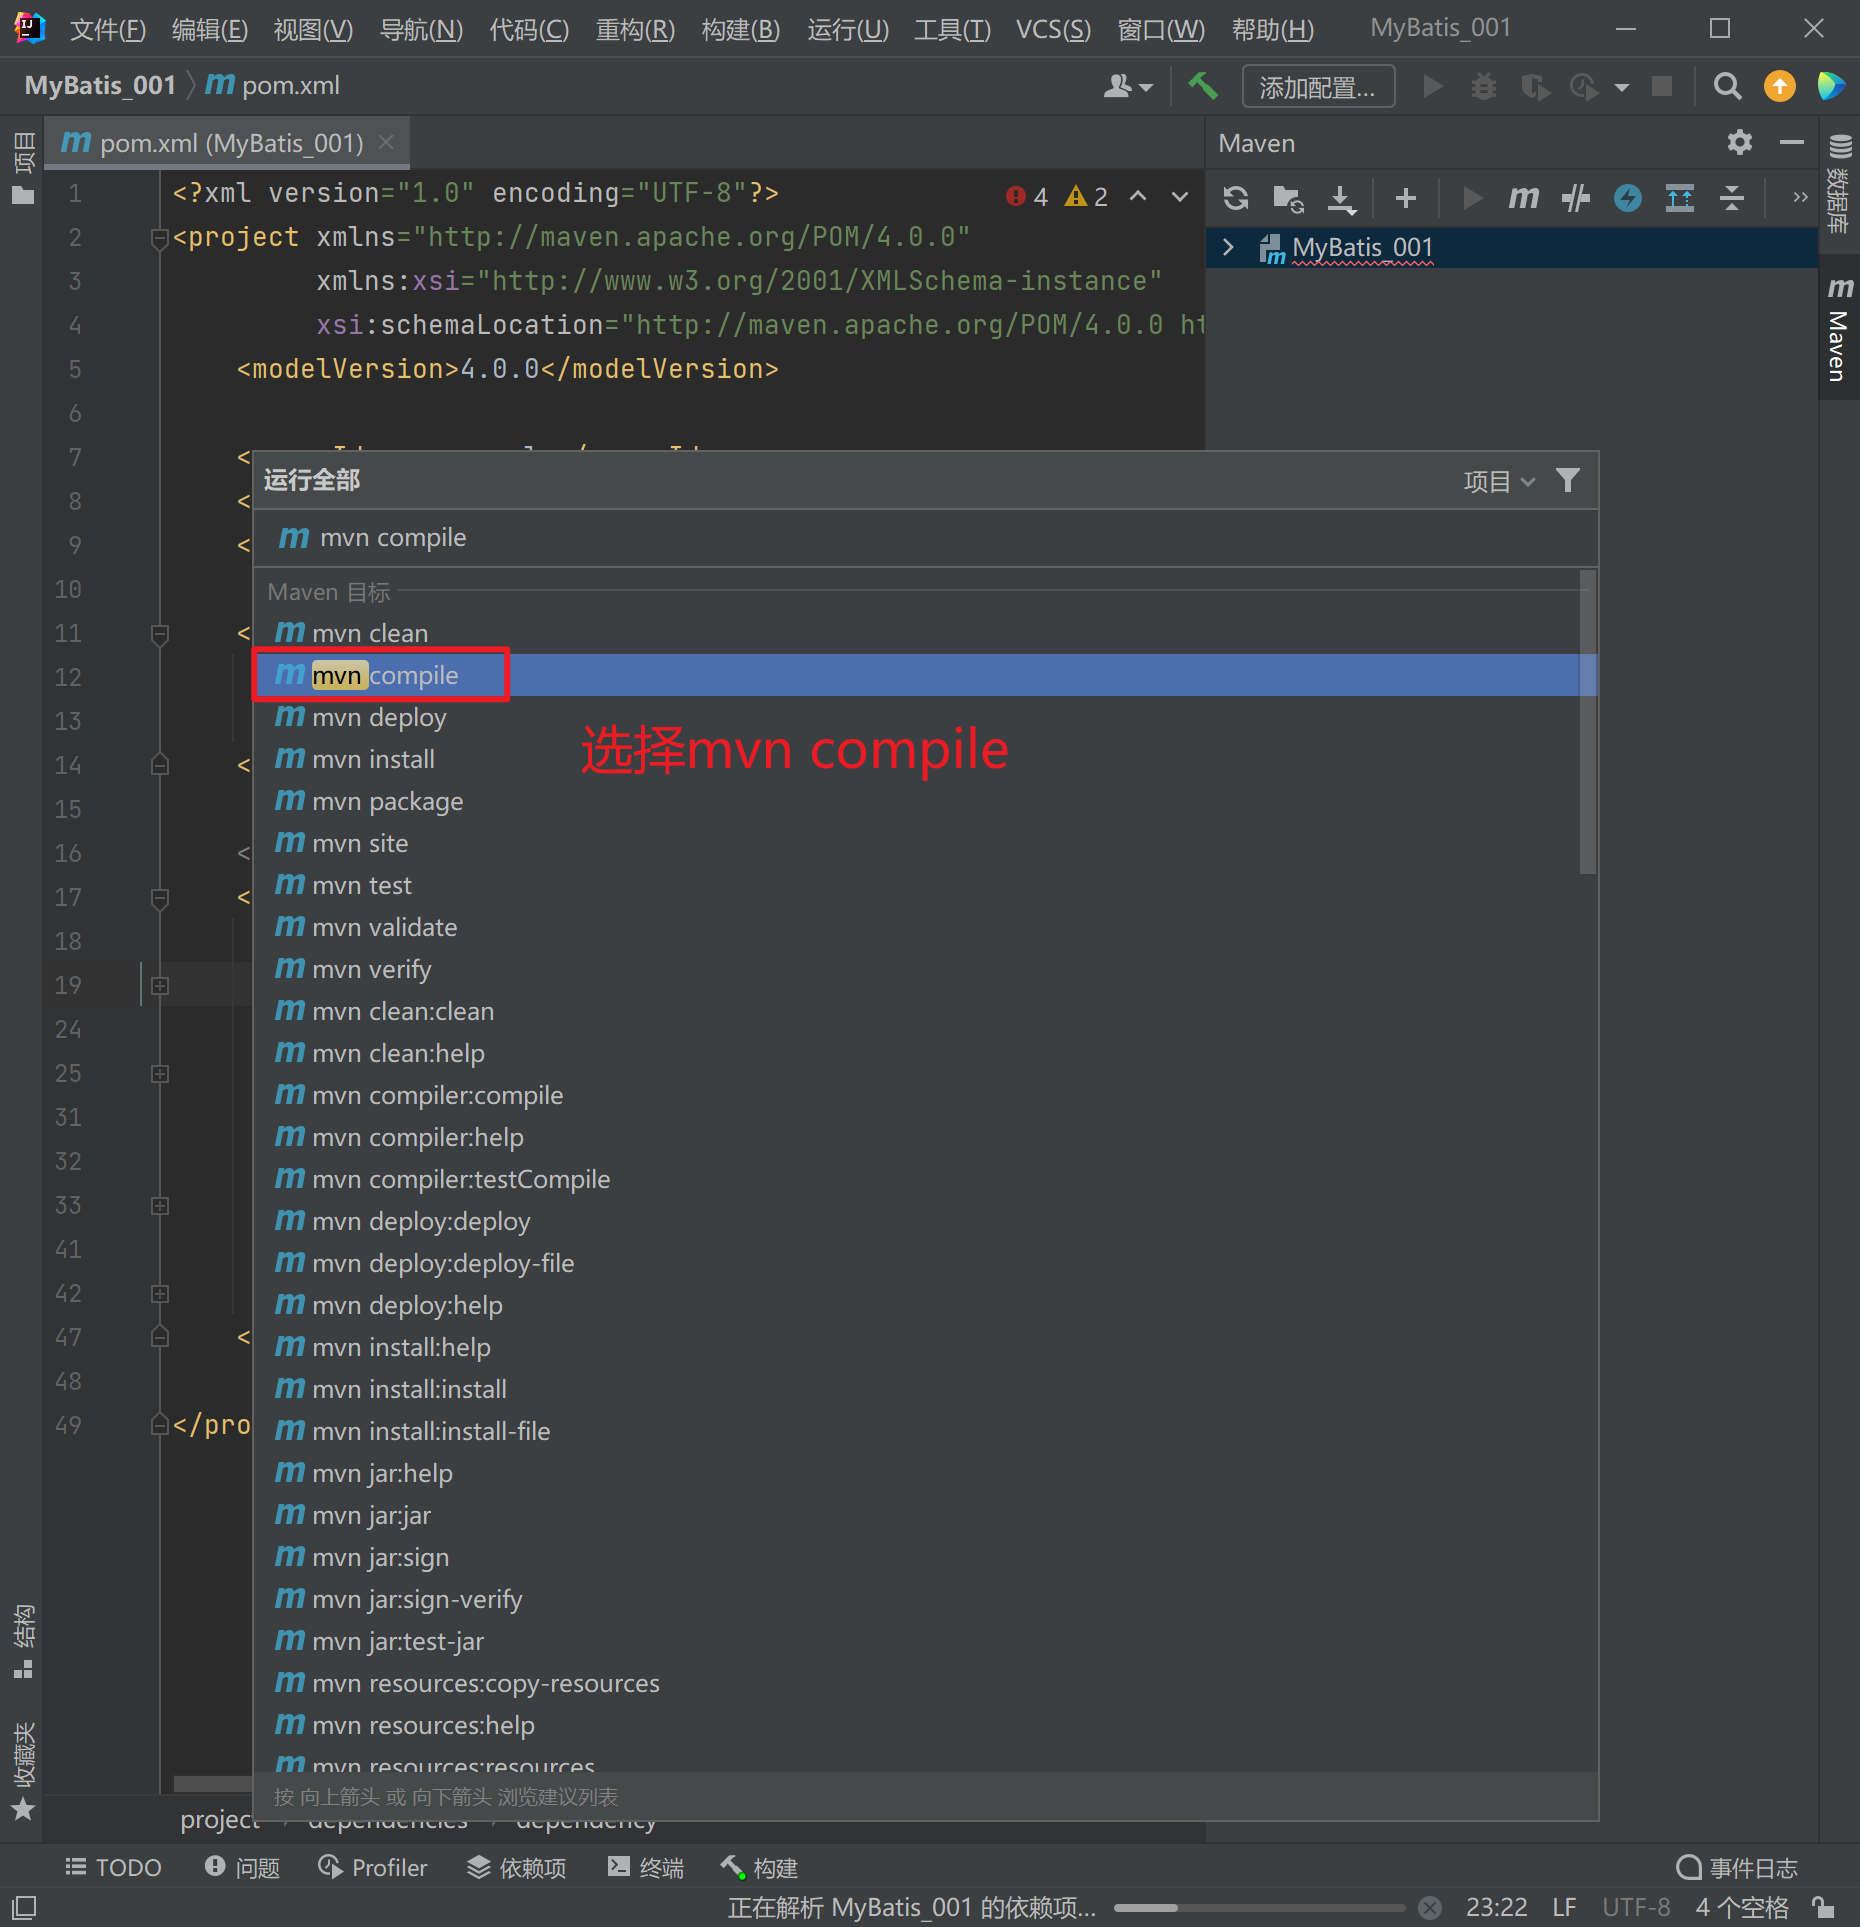Click the orange update arrow icon
The width and height of the screenshot is (1860, 1927).
click(x=1780, y=87)
